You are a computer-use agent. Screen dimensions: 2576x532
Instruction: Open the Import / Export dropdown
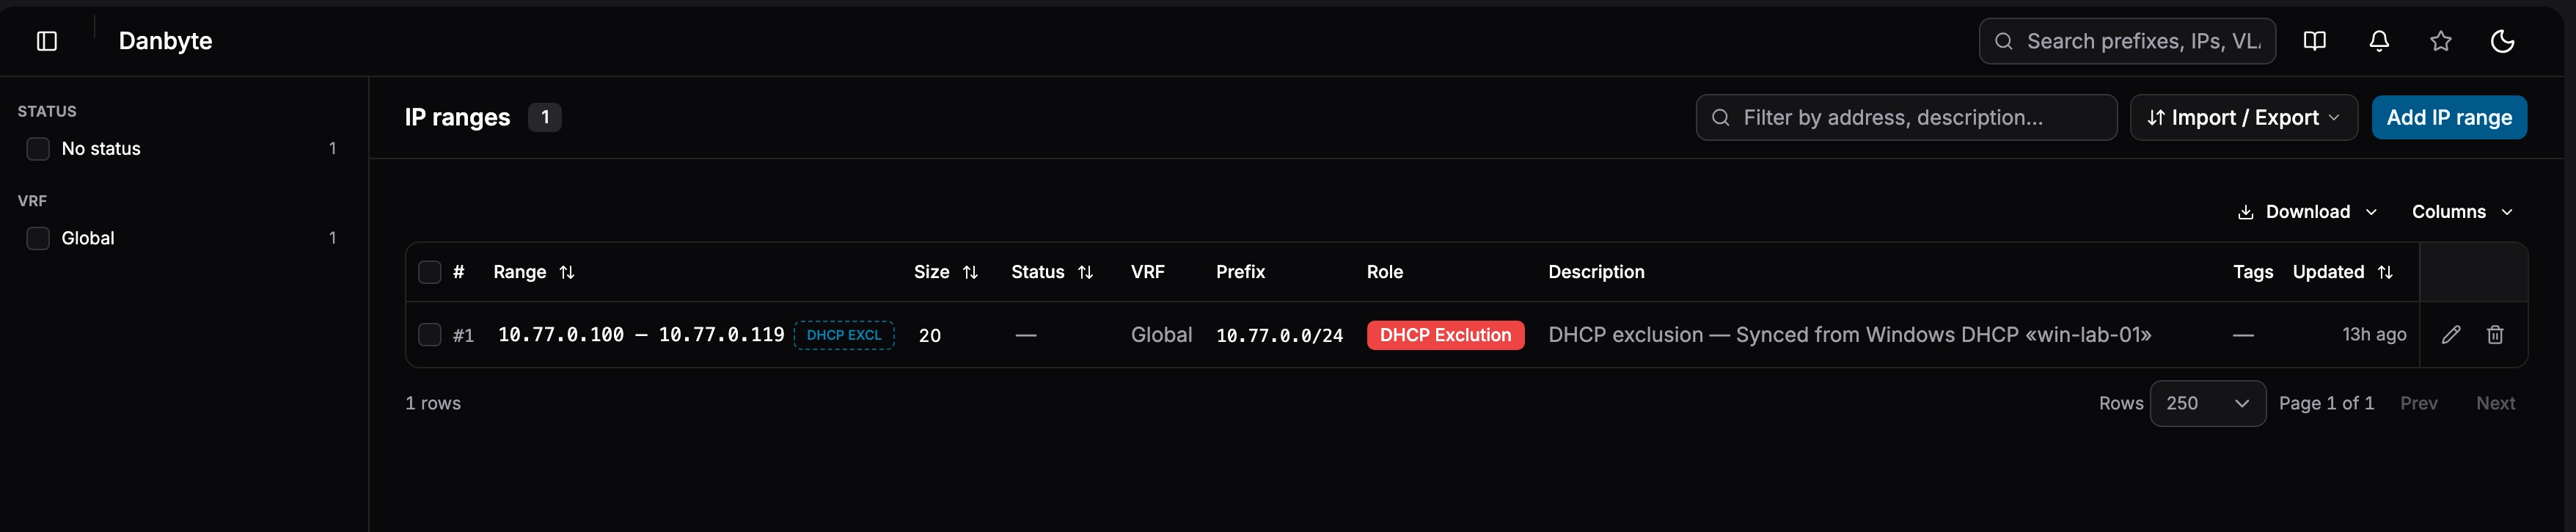tap(2244, 118)
